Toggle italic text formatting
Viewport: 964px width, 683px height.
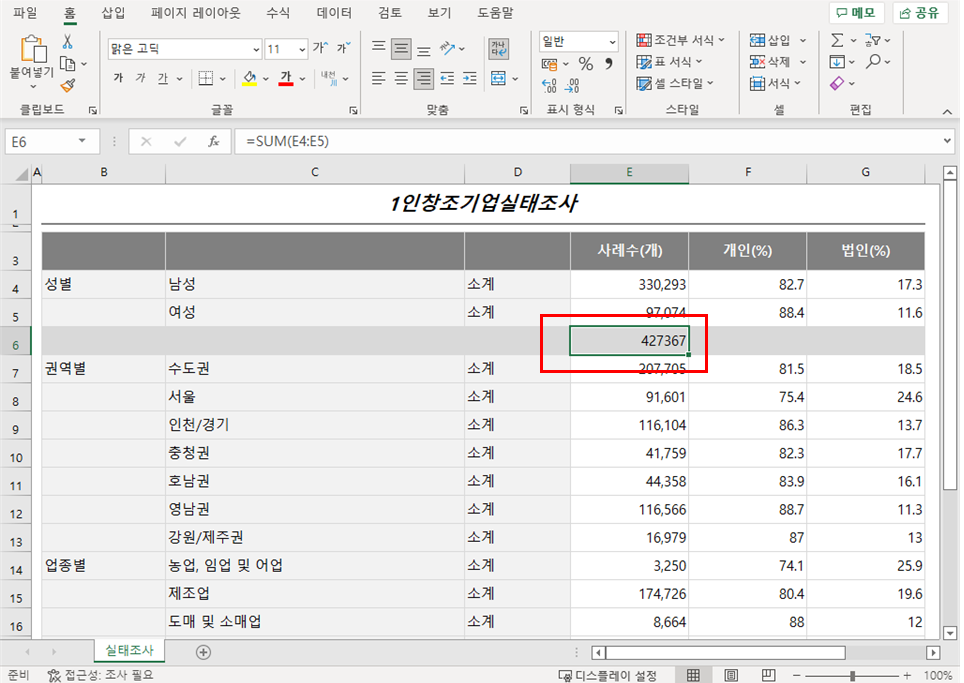pos(140,78)
